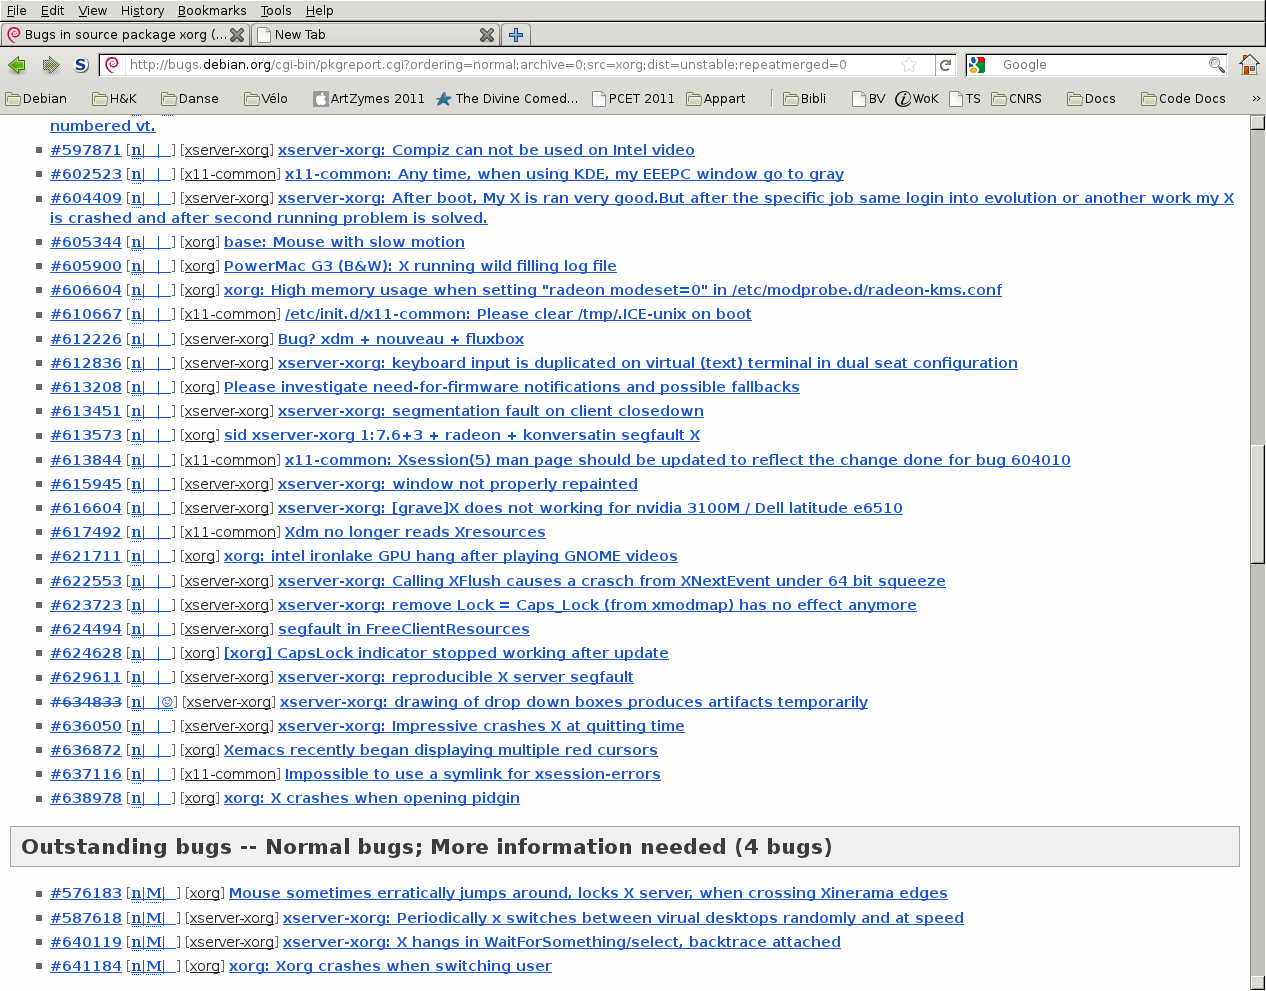Reload the current page
The width and height of the screenshot is (1266, 991).
pos(945,65)
